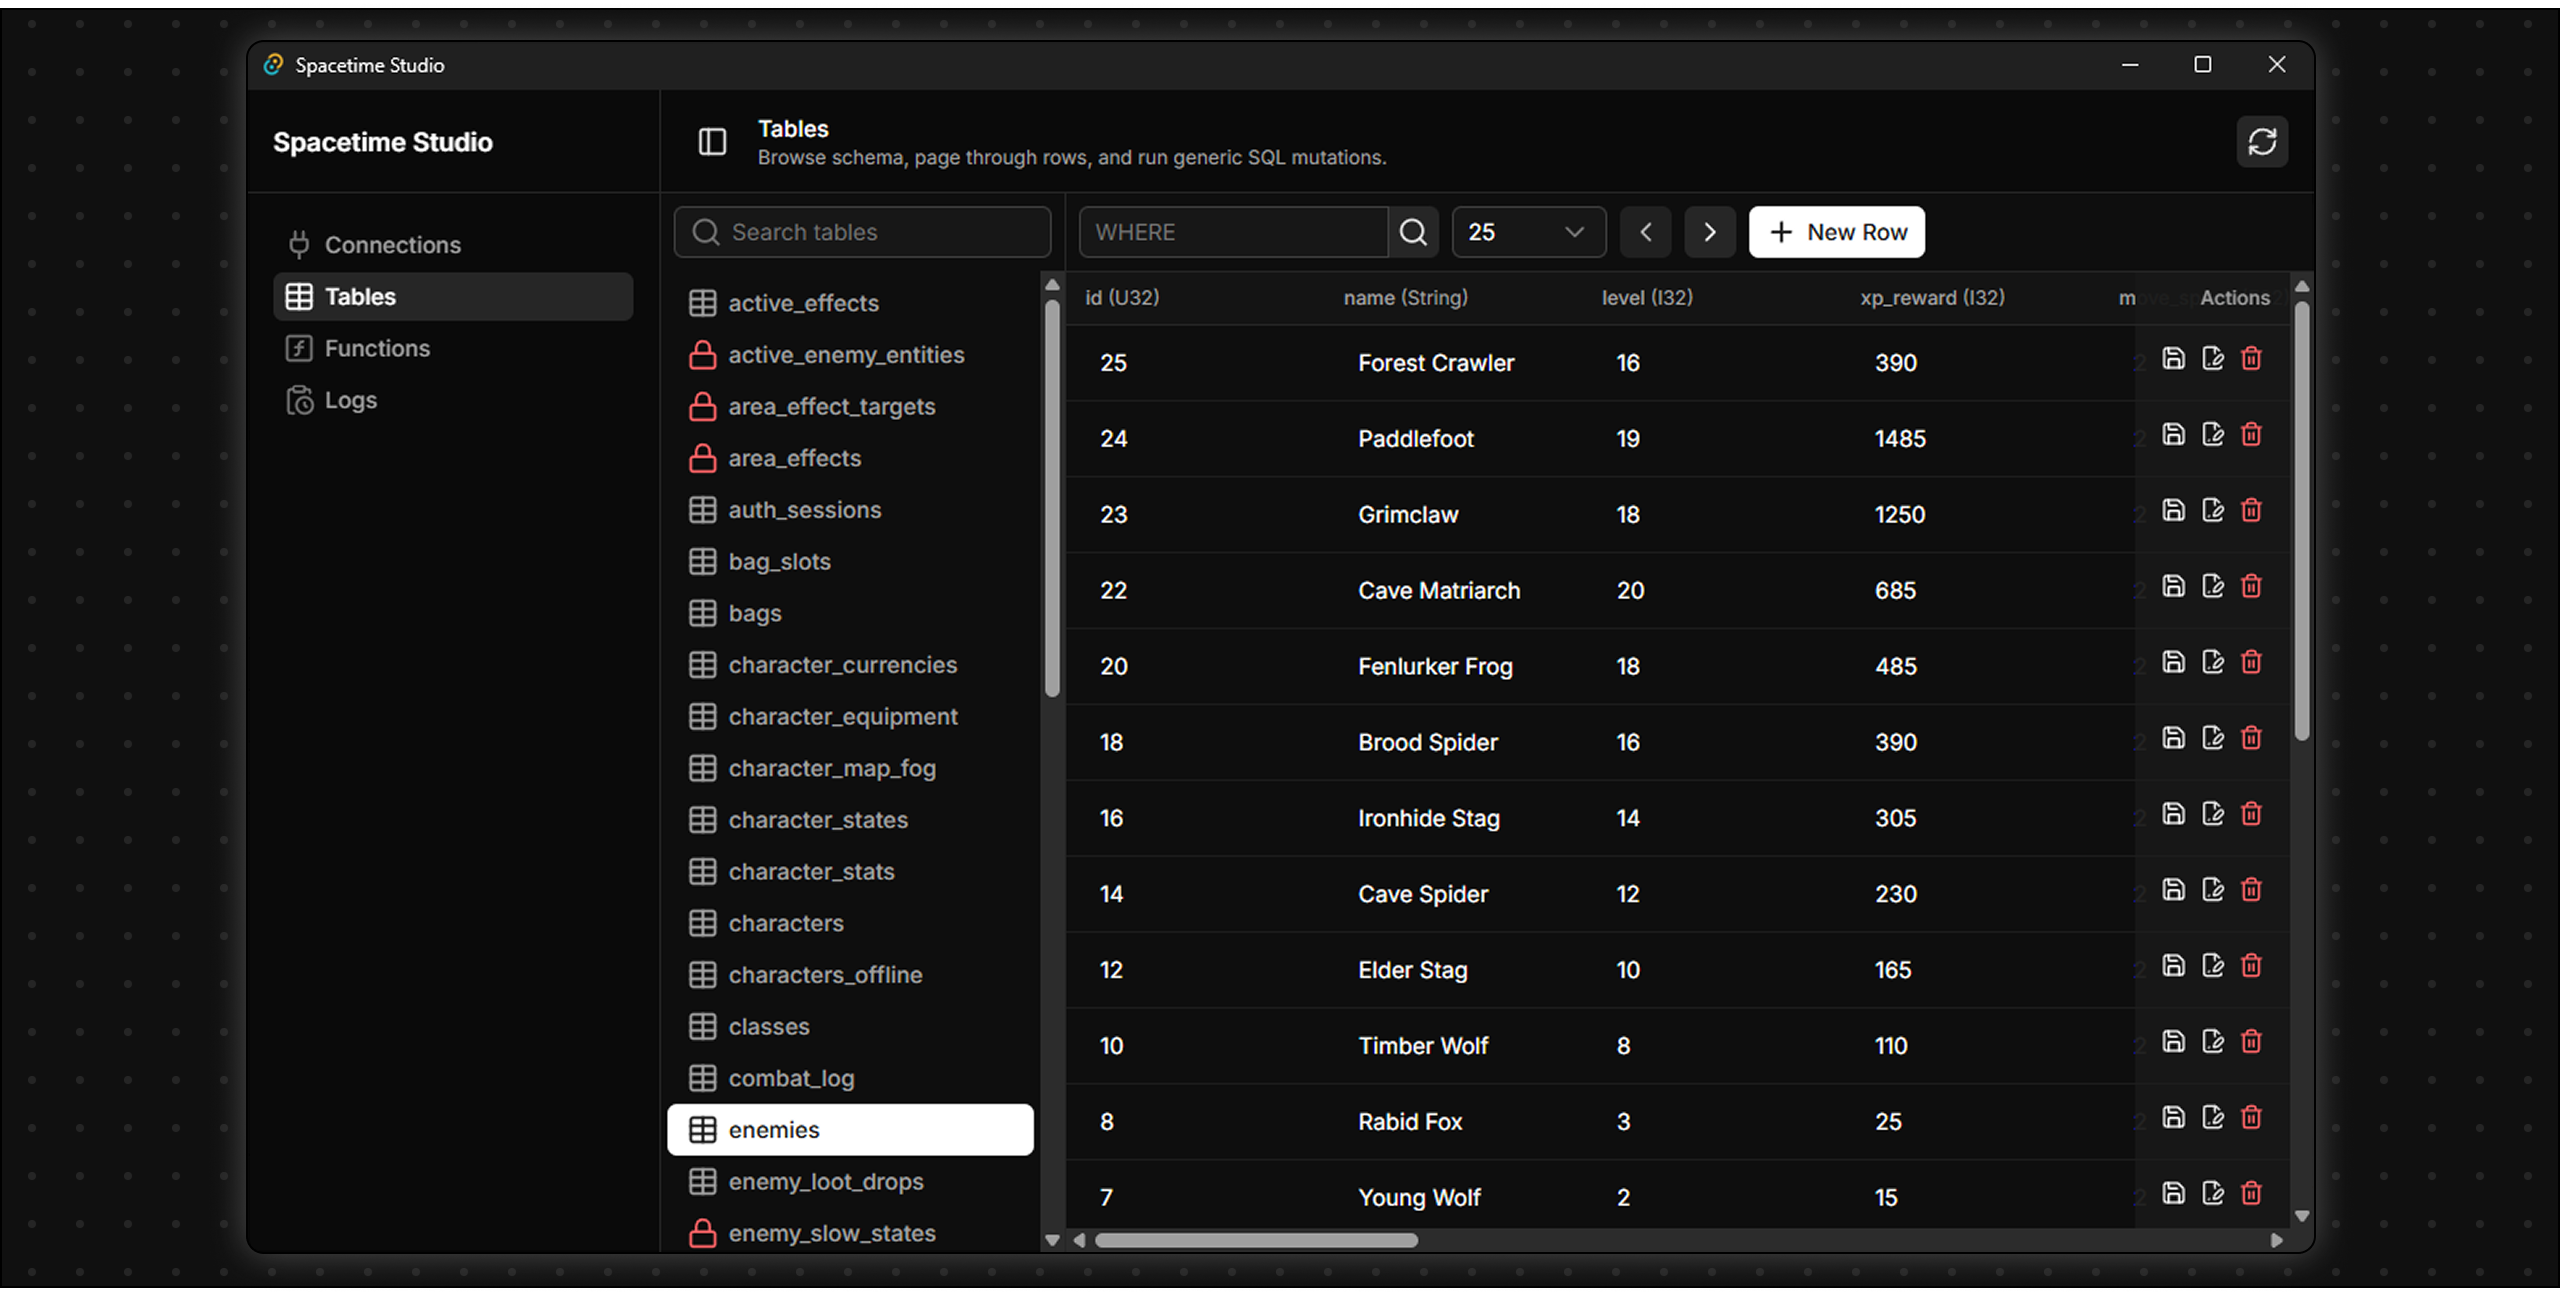Open the auth_sessions table
This screenshot has height=1294, width=2560.
pyautogui.click(x=850, y=510)
